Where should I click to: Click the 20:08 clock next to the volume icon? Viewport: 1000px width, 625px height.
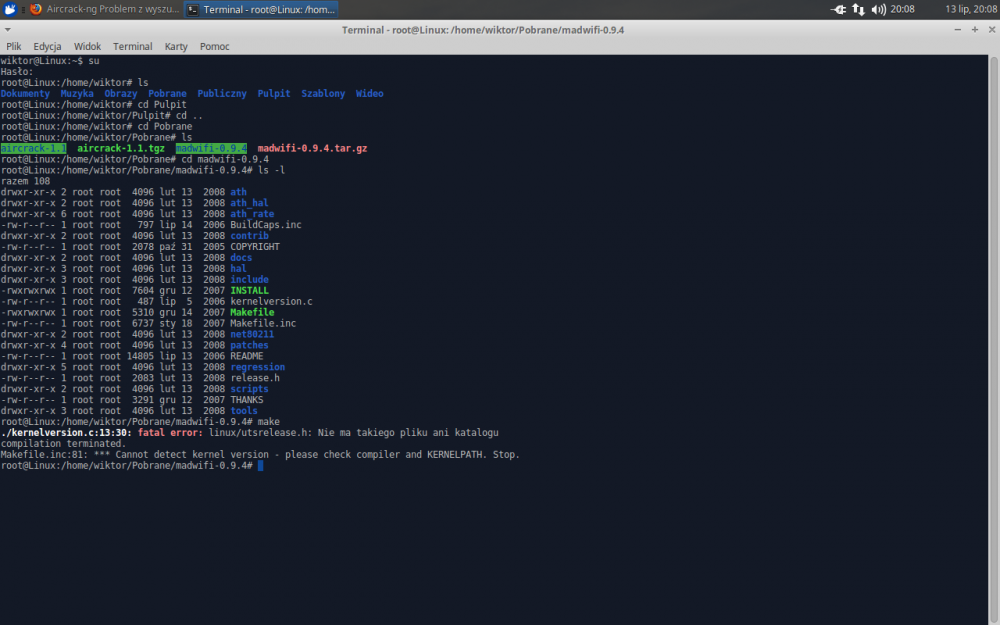coord(902,9)
